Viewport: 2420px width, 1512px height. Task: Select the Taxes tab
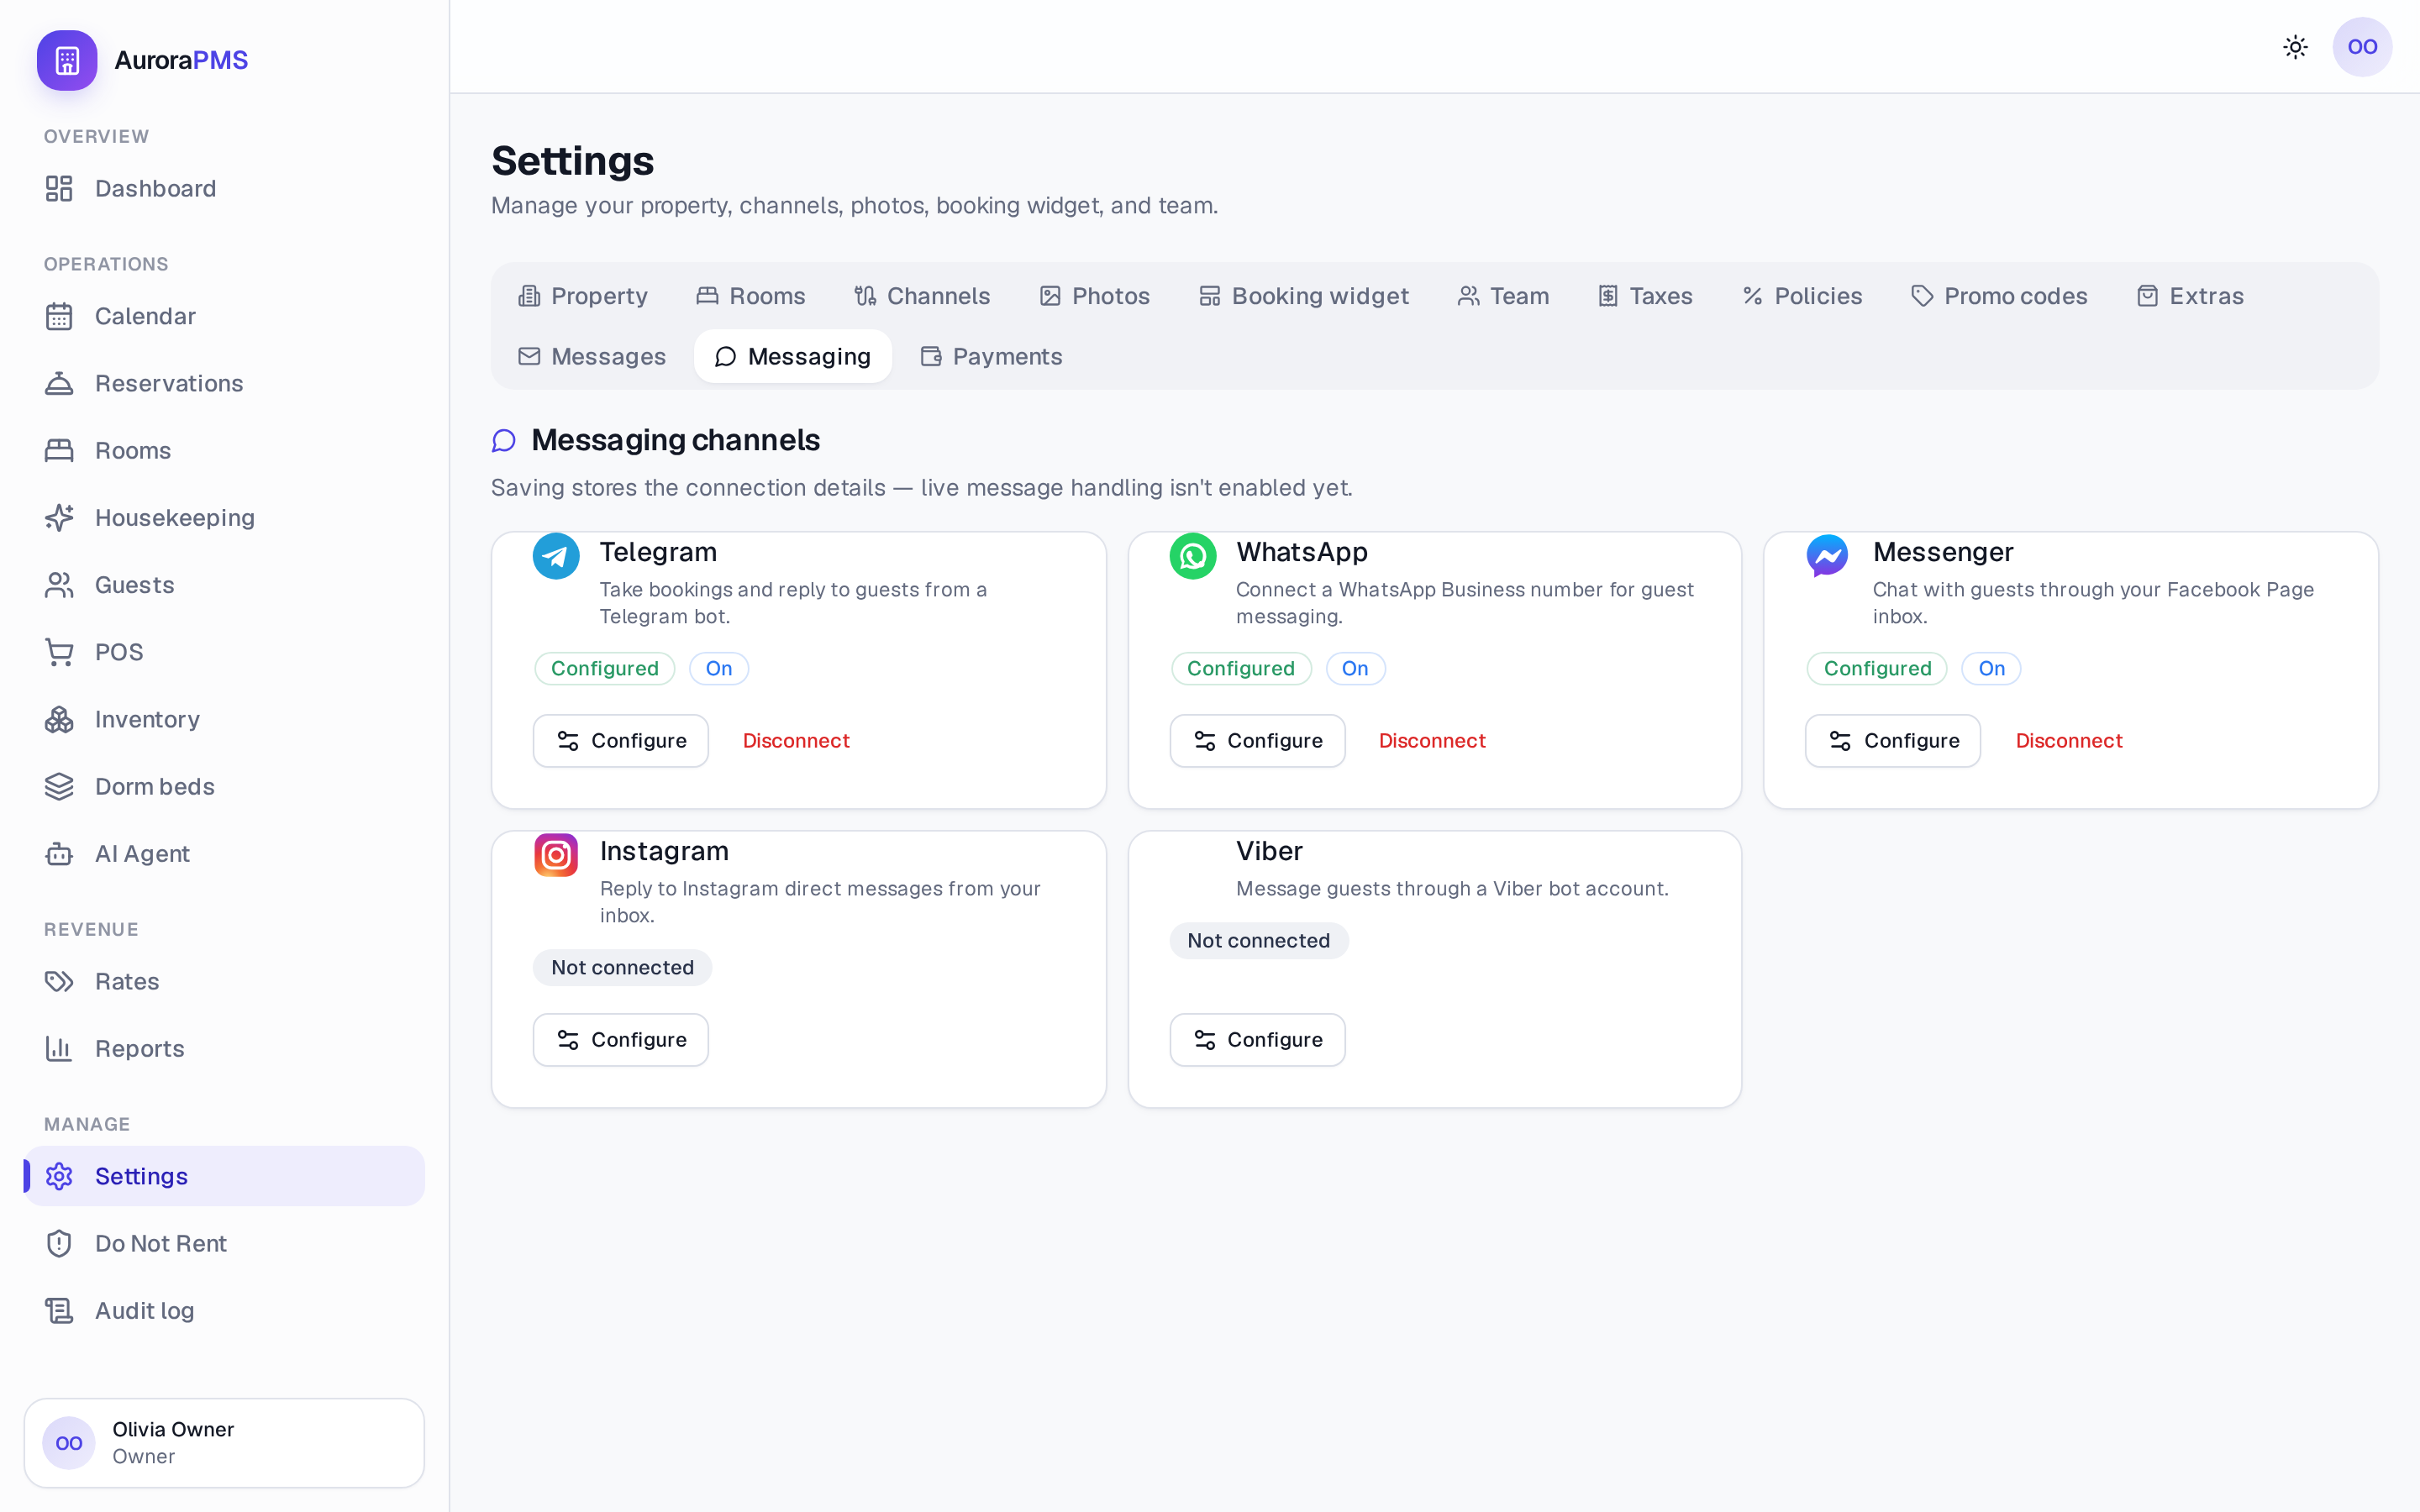click(x=1645, y=296)
